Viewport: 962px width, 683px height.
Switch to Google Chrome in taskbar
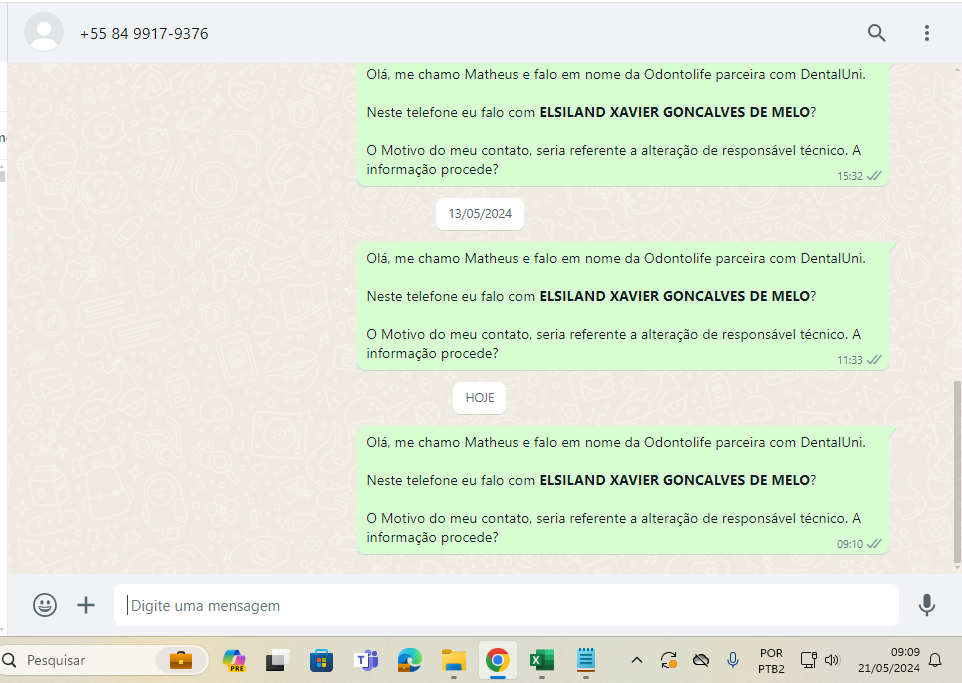coord(498,660)
